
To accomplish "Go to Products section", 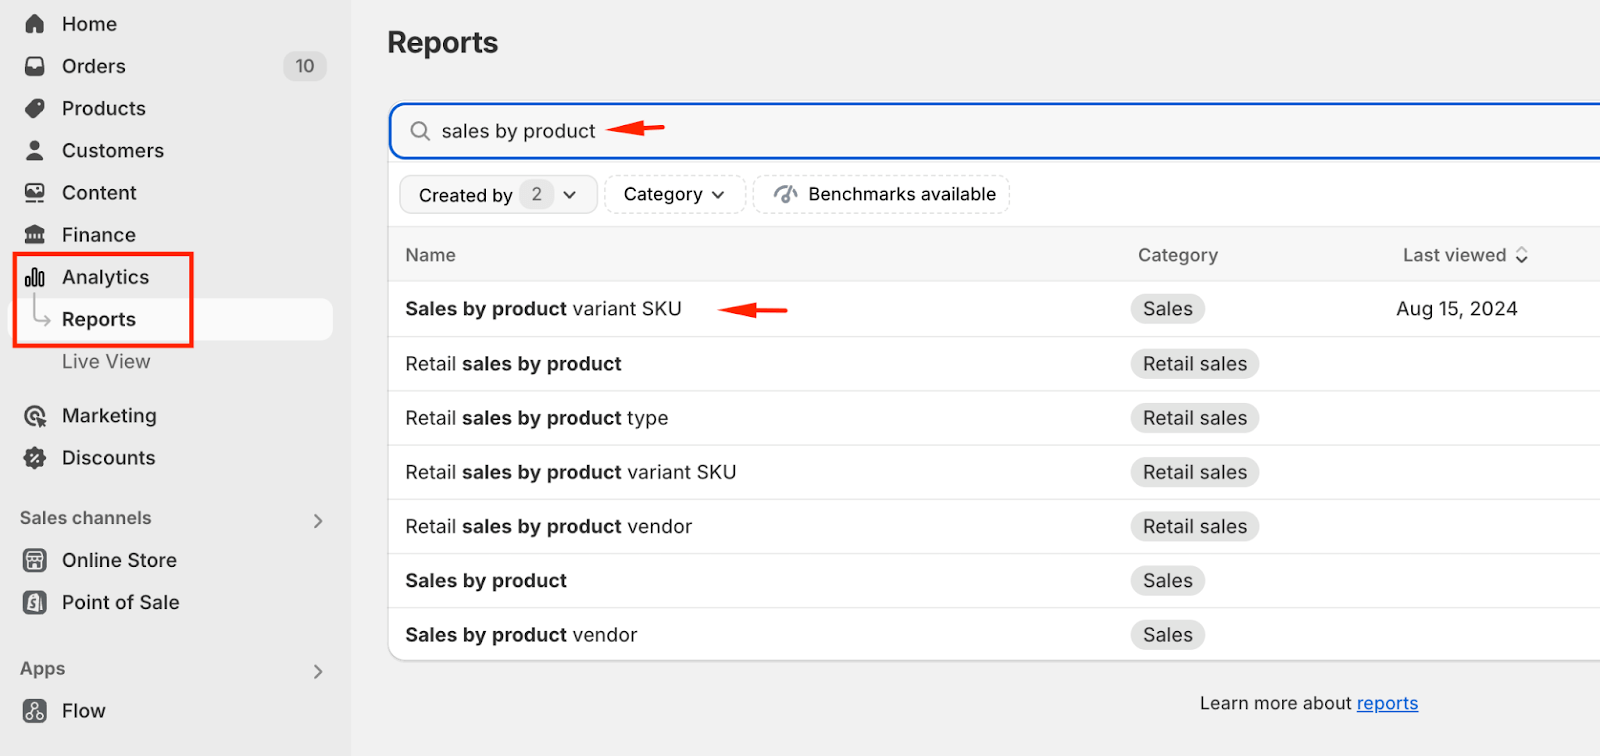I will pyautogui.click(x=104, y=108).
